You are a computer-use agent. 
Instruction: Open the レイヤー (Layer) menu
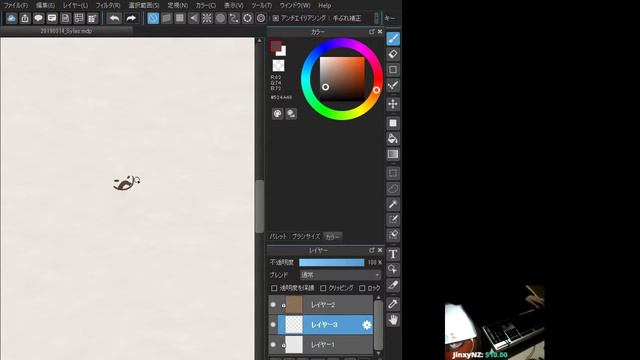tap(75, 5)
